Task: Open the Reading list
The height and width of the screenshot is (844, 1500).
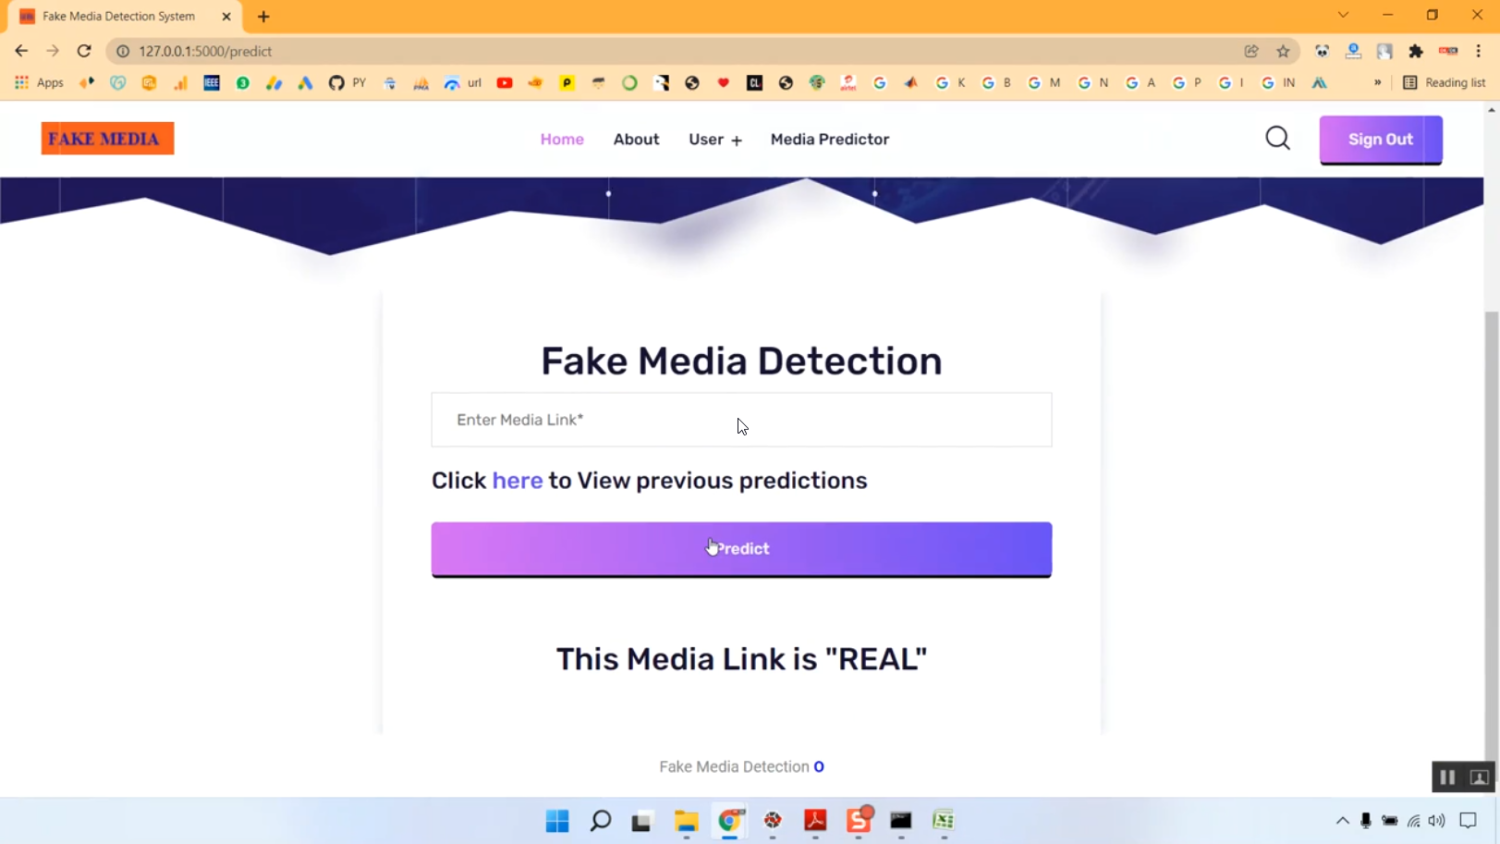Action: click(1444, 83)
